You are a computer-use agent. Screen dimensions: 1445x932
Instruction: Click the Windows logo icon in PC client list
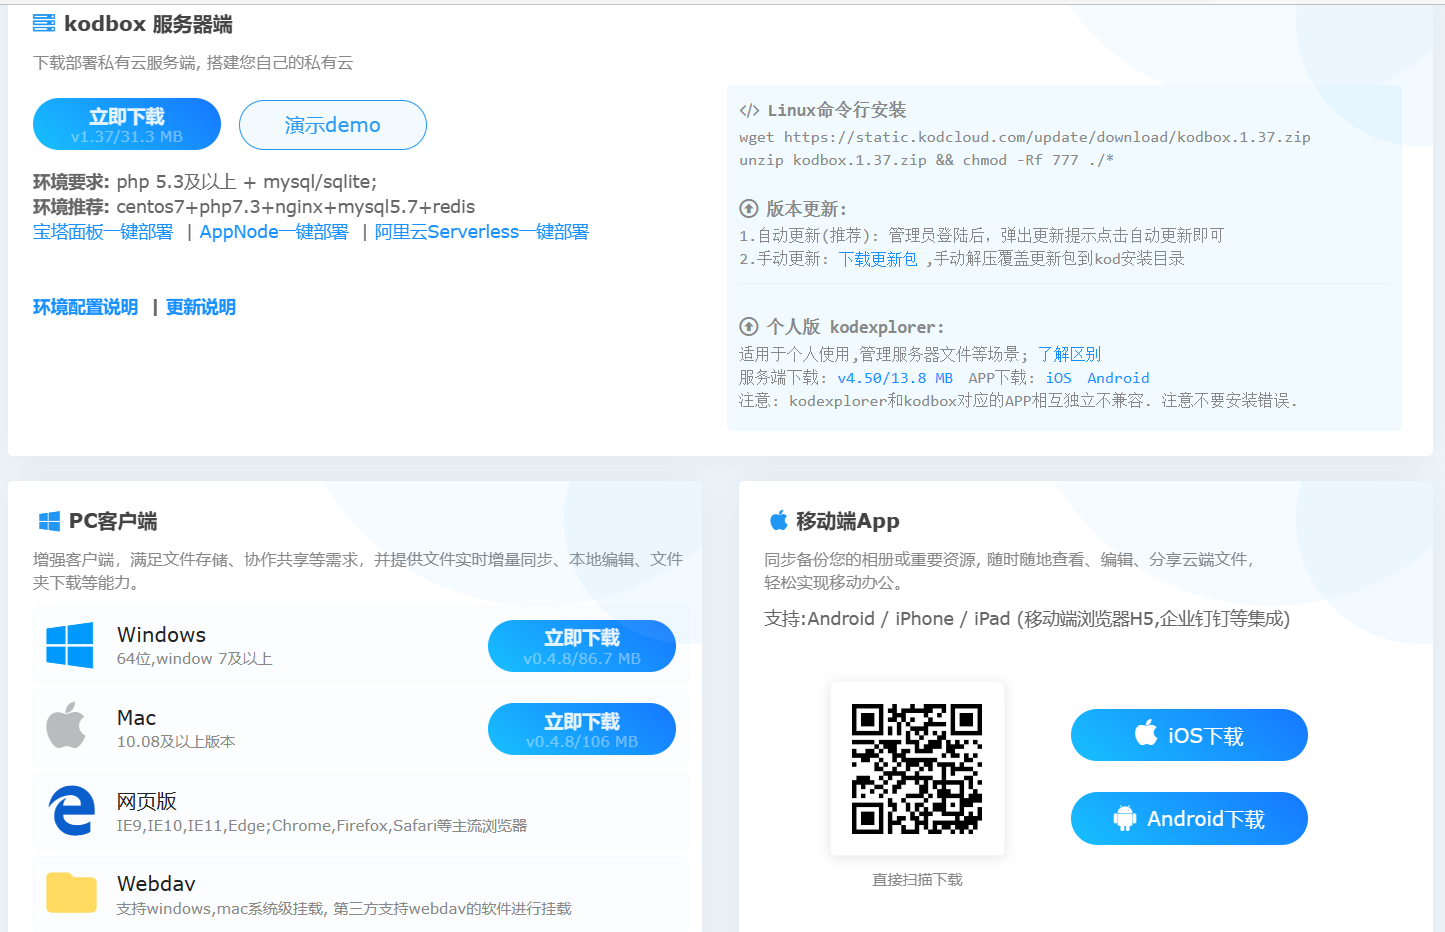[x=70, y=645]
